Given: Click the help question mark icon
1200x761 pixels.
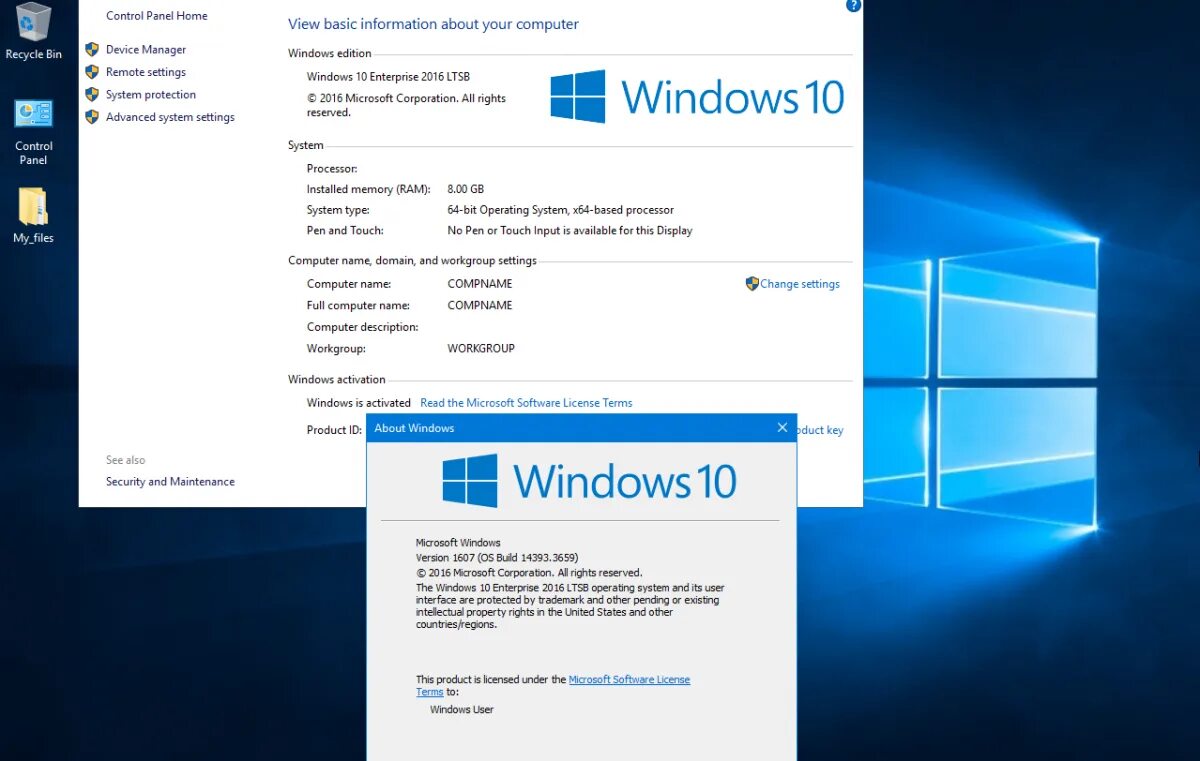Looking at the screenshot, I should [x=852, y=6].
